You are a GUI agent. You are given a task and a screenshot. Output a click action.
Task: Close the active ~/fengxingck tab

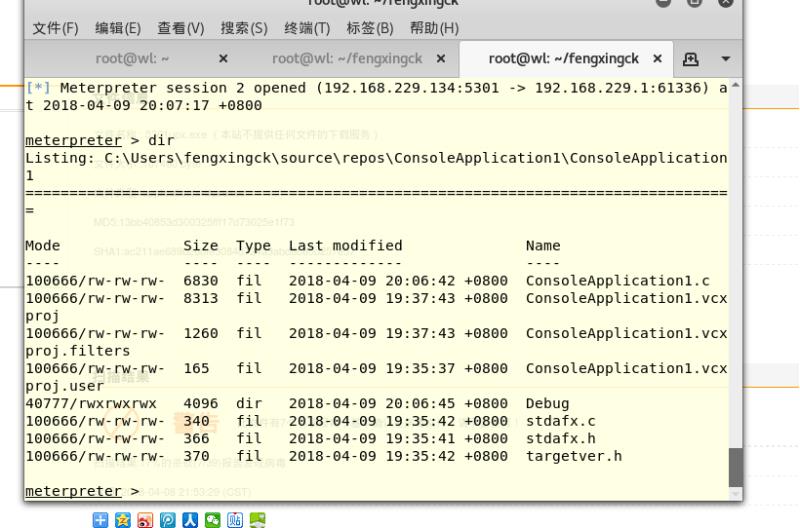658,59
